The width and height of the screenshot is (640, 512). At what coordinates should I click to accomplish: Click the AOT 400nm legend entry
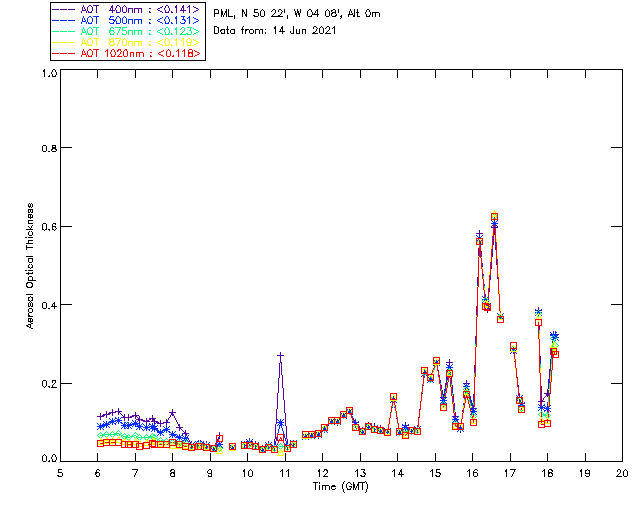[x=127, y=9]
